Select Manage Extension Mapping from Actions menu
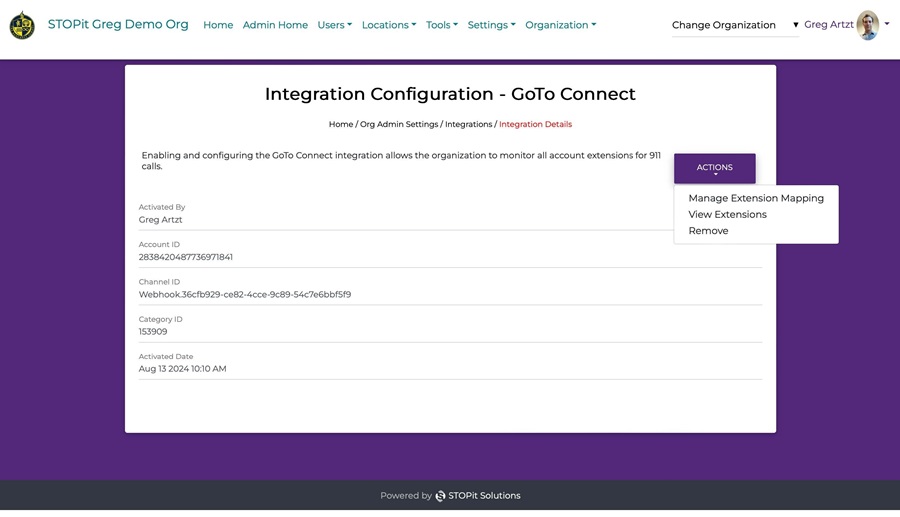This screenshot has width=900, height=517. (755, 198)
